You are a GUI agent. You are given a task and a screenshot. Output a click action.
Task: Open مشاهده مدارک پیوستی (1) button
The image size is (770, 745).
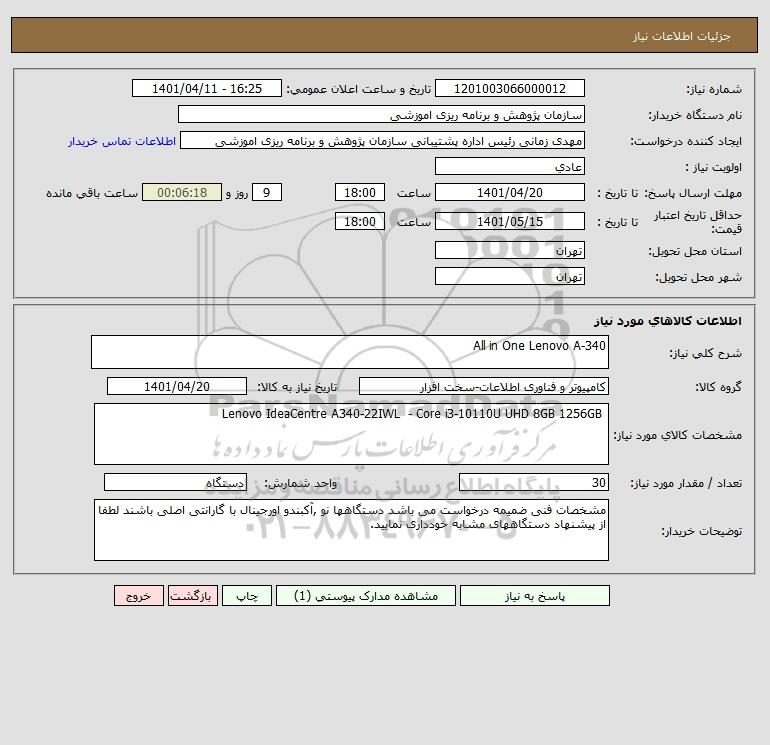[365, 595]
